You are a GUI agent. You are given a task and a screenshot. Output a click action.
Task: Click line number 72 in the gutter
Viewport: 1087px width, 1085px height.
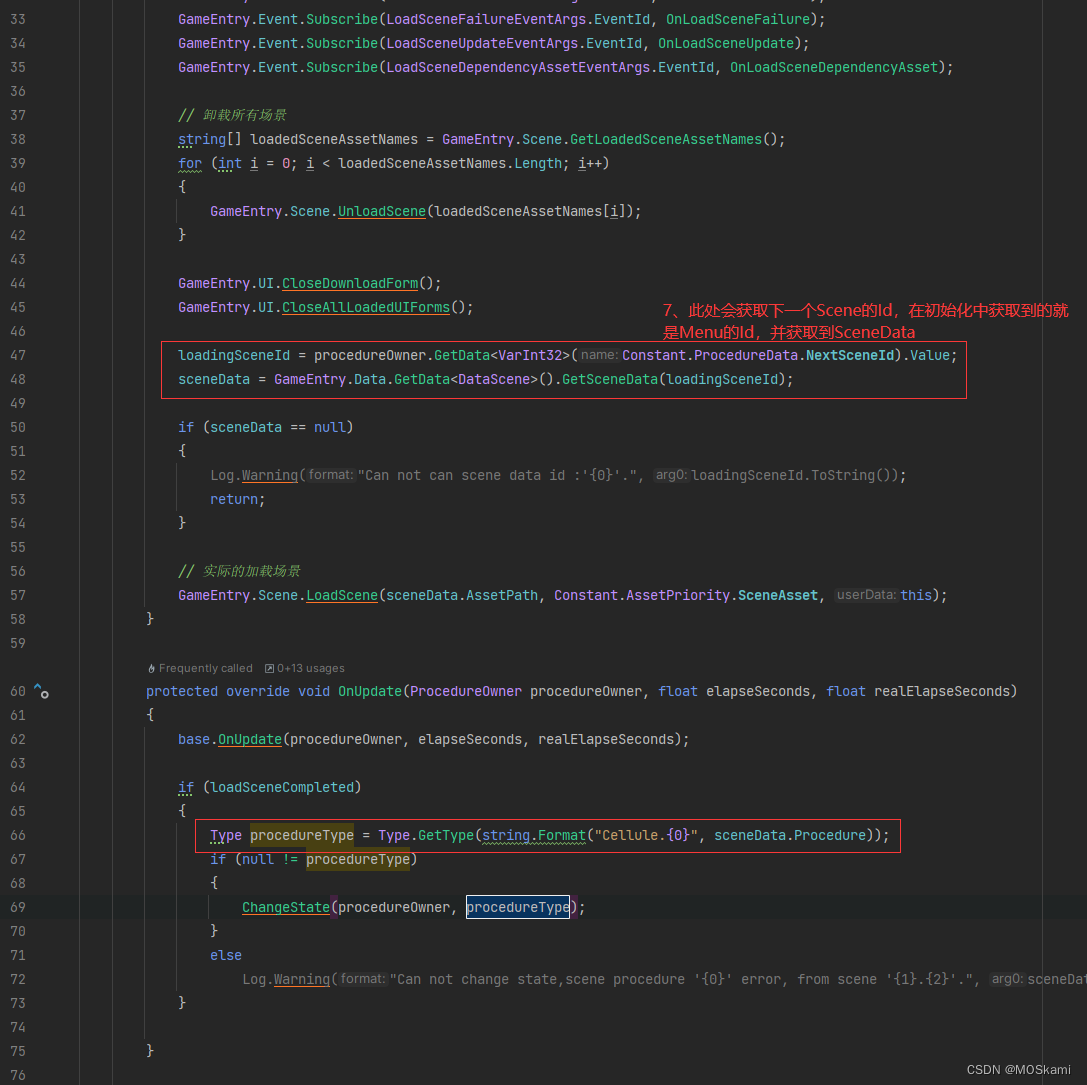(18, 980)
